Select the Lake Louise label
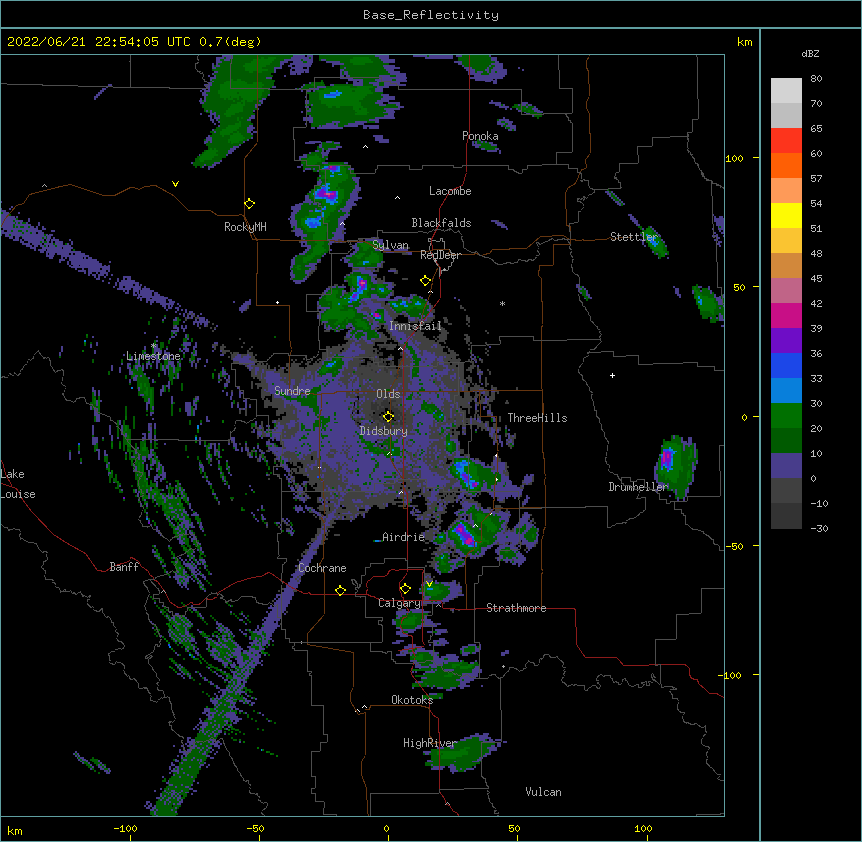The width and height of the screenshot is (862, 842). point(16,484)
